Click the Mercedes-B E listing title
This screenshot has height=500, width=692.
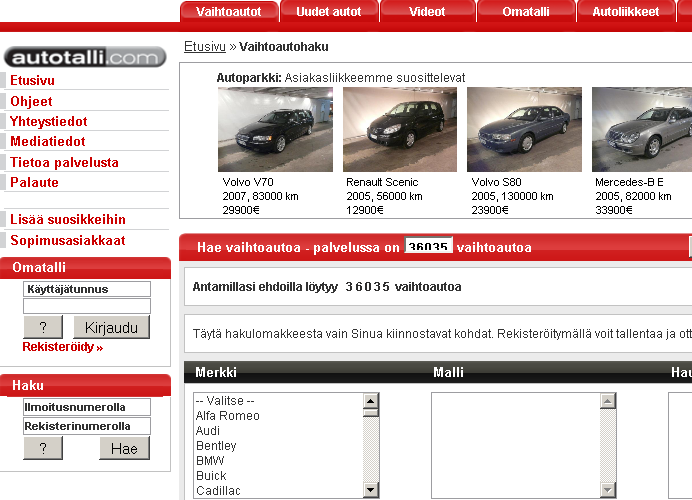[x=629, y=182]
